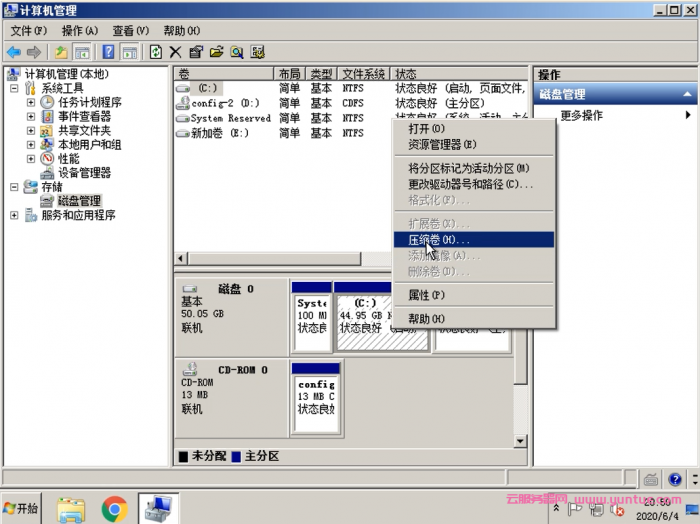Click the open folder toolbar icon

[216, 52]
